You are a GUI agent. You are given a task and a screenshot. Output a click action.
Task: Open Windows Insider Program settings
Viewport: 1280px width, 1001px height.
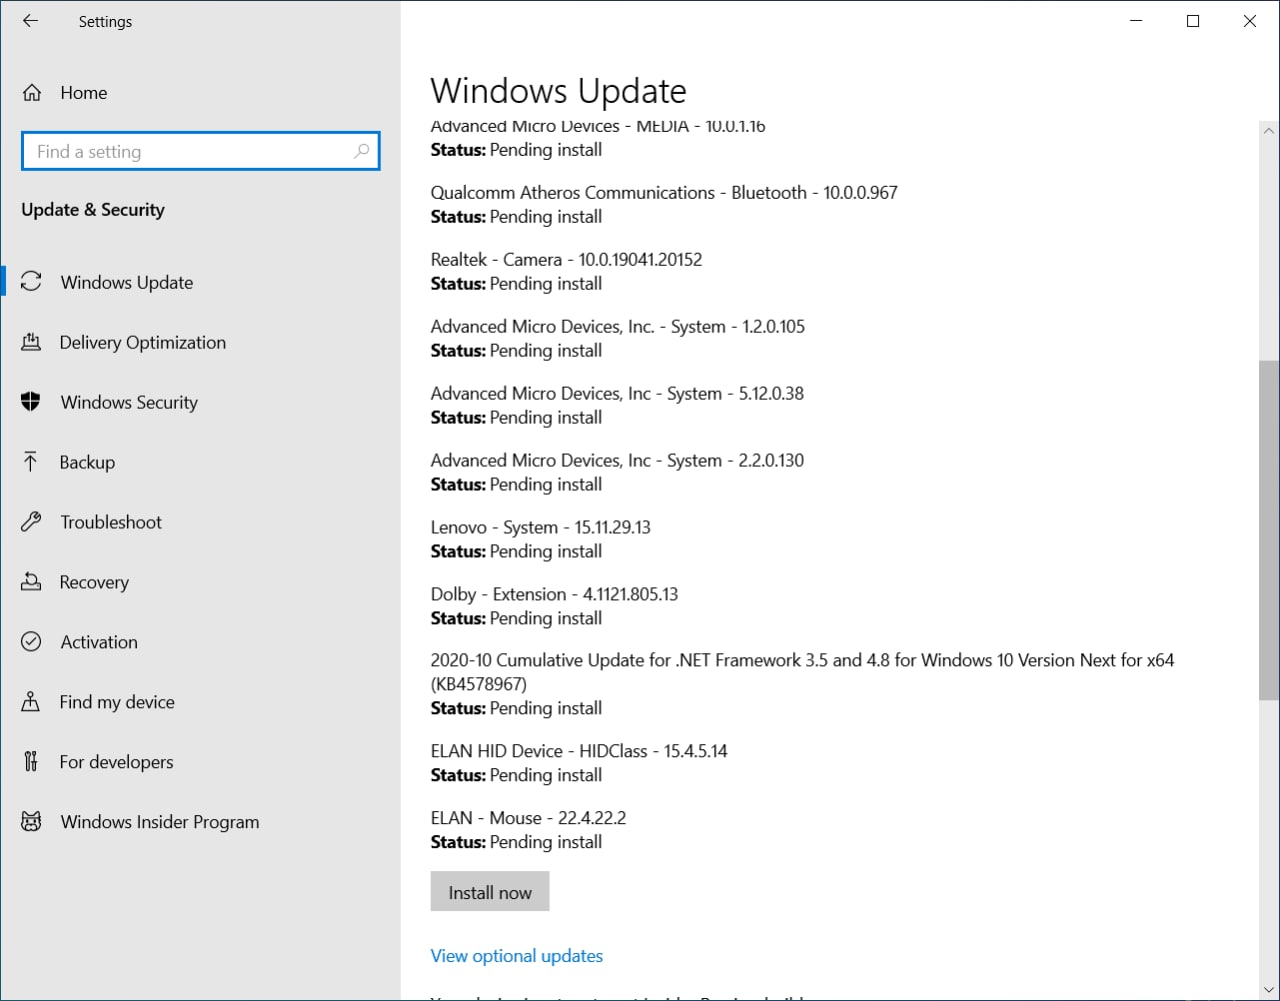pyautogui.click(x=200, y=822)
